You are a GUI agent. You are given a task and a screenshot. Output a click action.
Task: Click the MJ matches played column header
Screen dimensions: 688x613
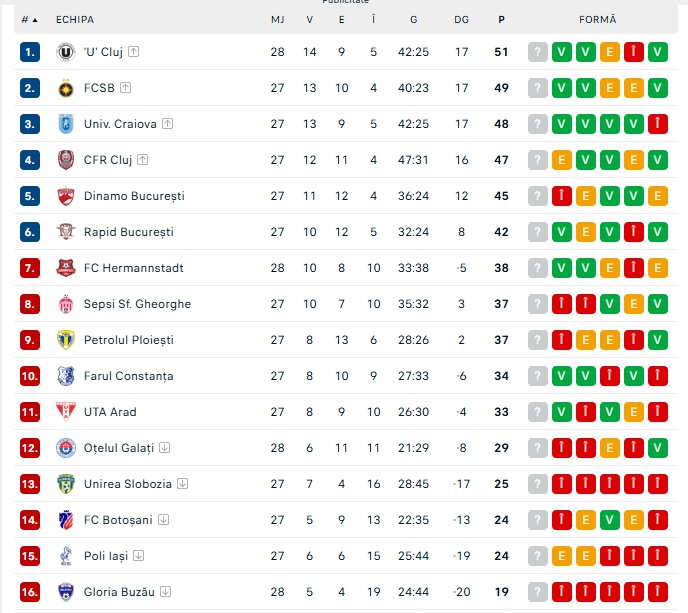point(277,19)
